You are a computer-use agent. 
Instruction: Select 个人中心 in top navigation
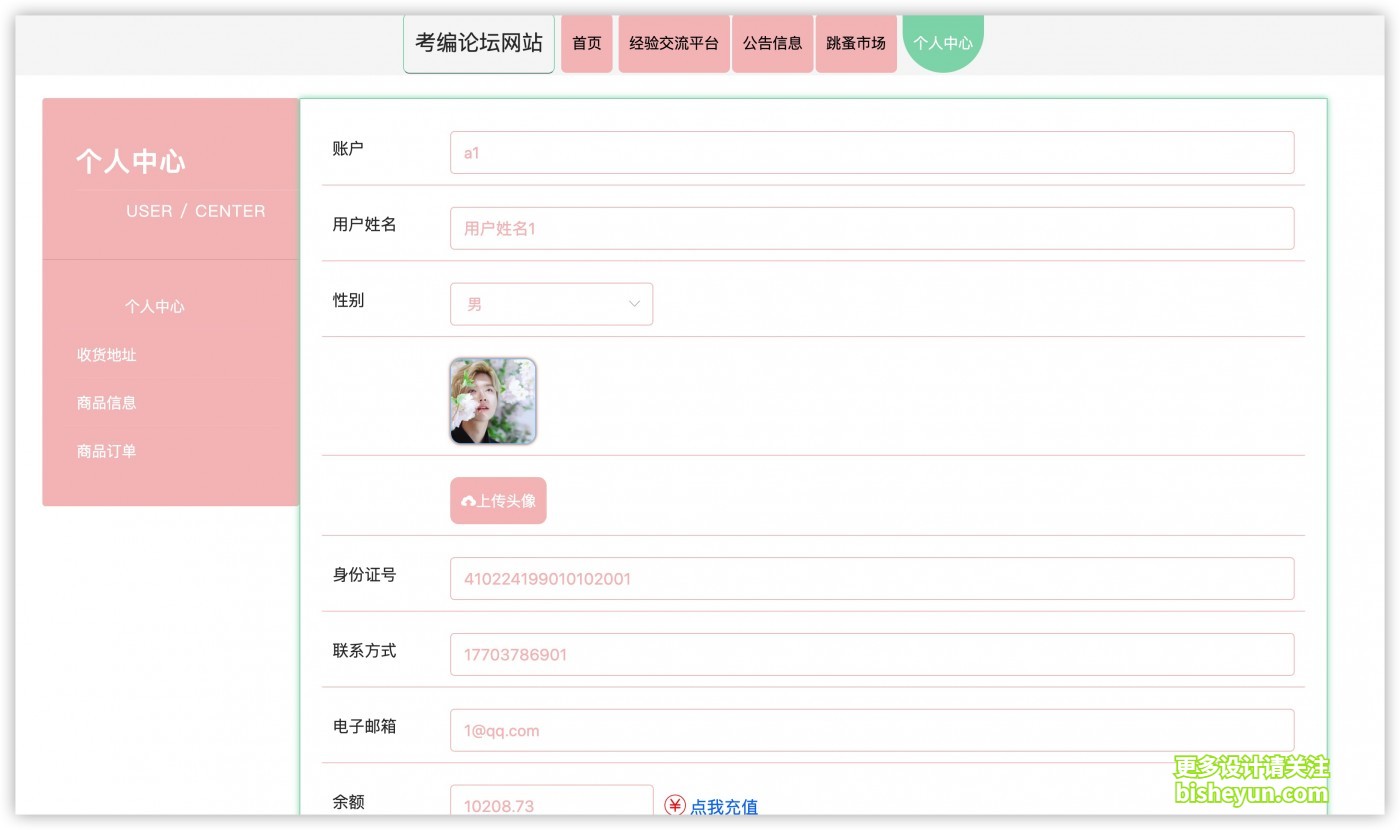pyautogui.click(x=943, y=44)
